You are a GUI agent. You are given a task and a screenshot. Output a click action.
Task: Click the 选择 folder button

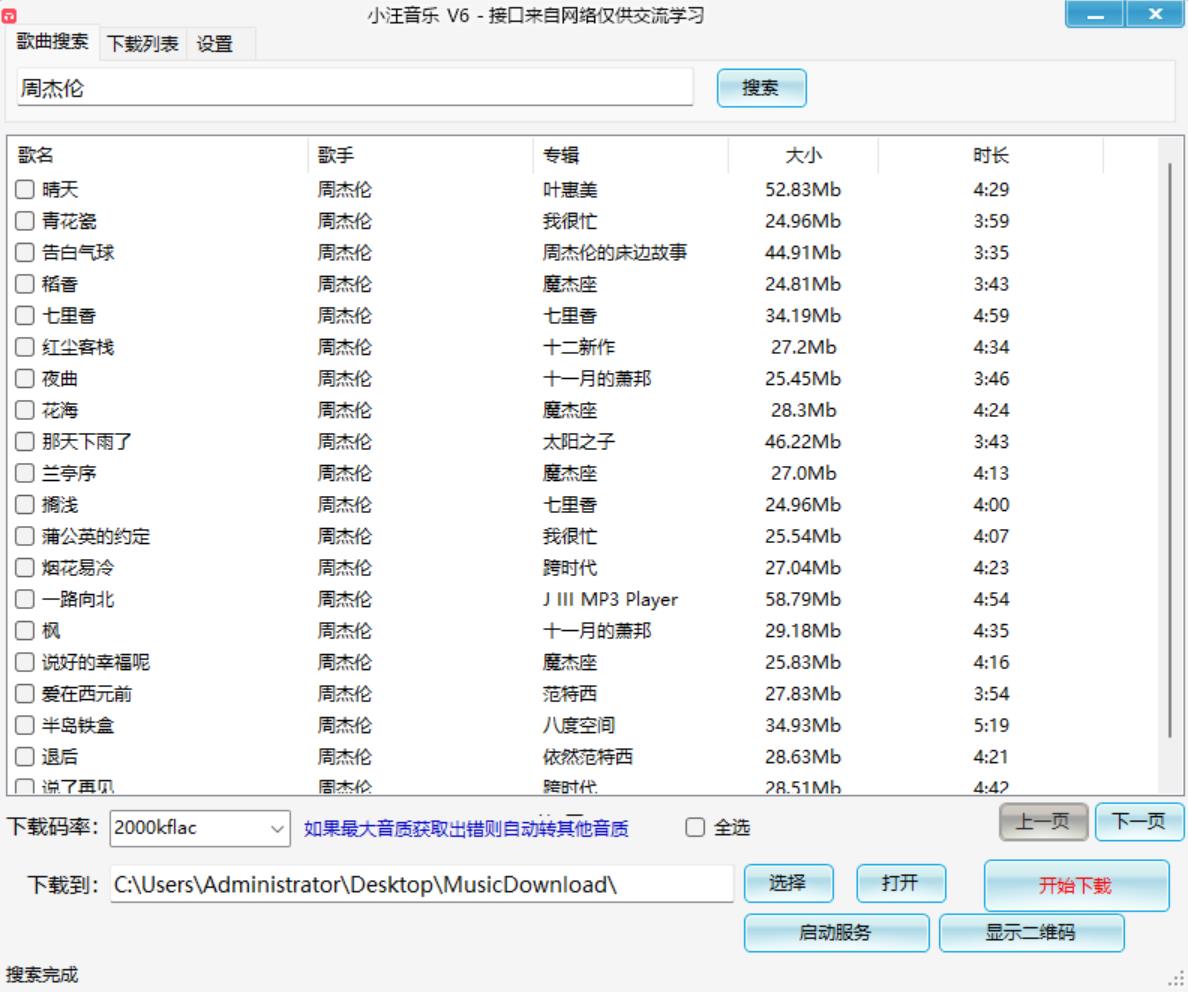(x=788, y=883)
